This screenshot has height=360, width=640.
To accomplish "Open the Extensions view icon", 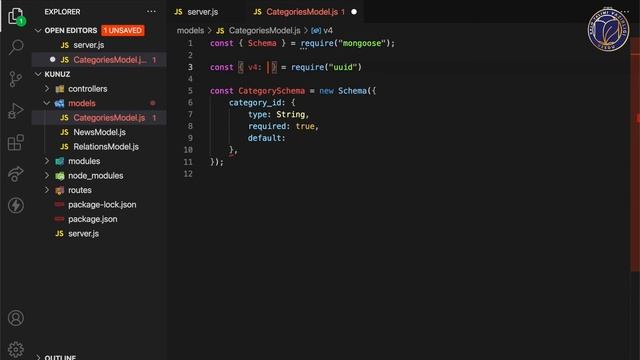I will pyautogui.click(x=16, y=142).
